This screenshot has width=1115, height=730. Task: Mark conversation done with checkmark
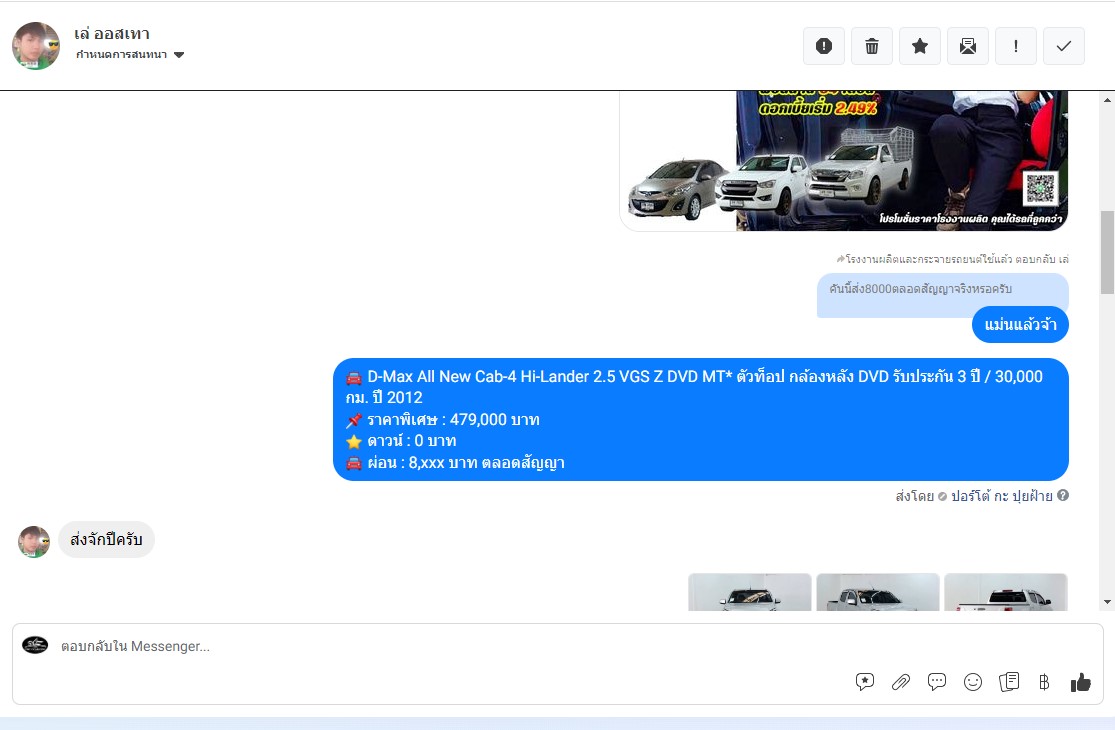[x=1064, y=46]
